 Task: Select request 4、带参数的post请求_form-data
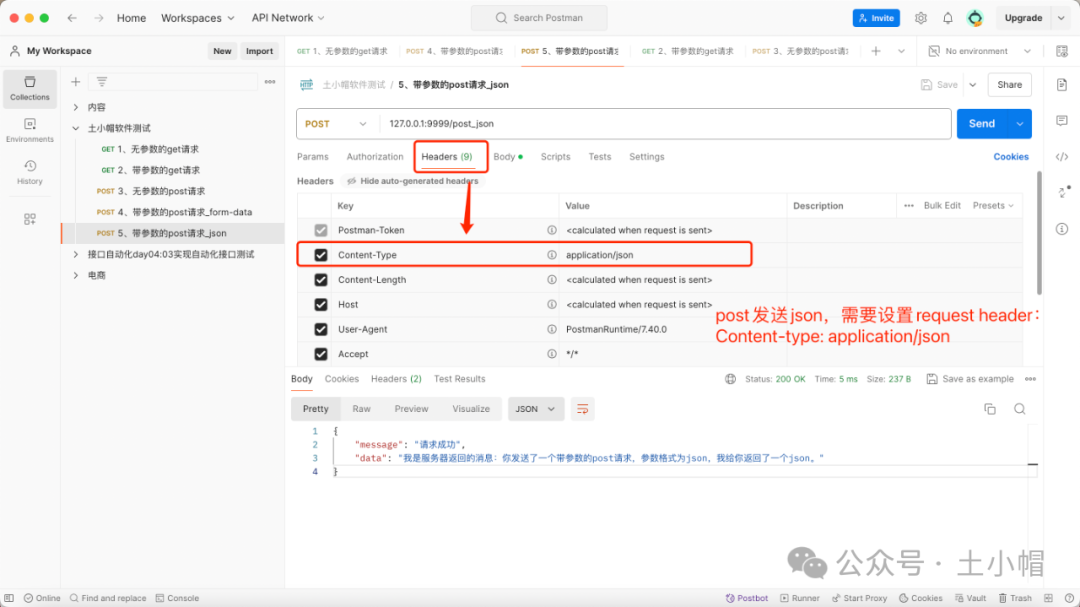click(x=172, y=212)
